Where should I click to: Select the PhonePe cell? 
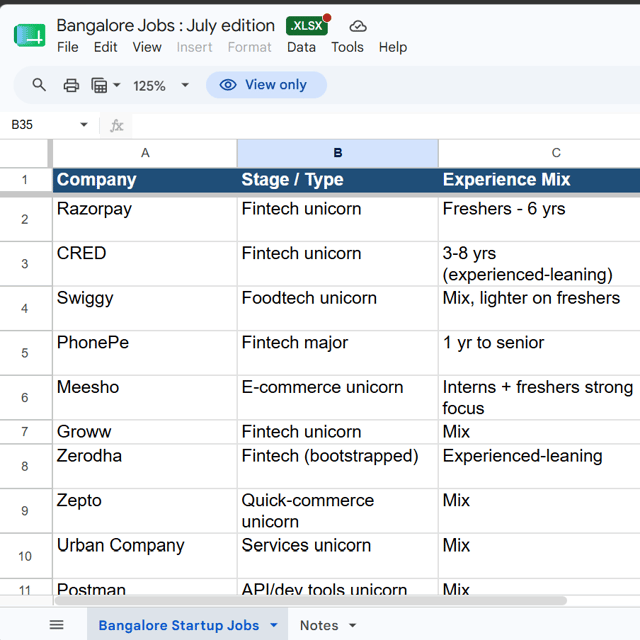pos(145,353)
